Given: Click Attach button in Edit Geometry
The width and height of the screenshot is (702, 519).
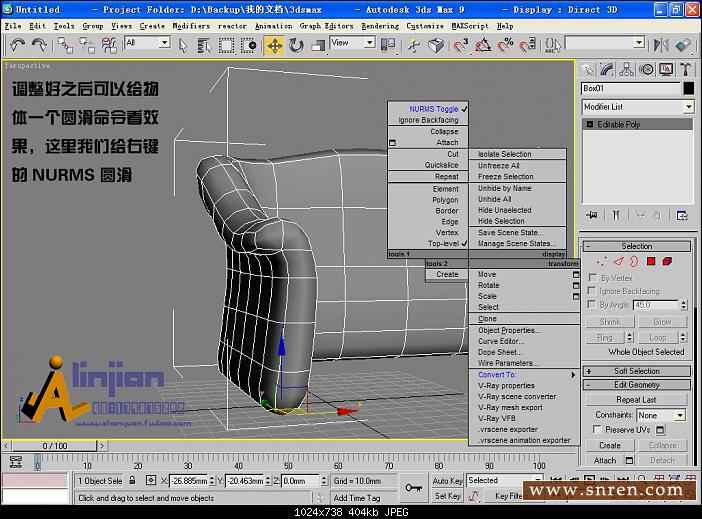Looking at the screenshot, I should 605,460.
